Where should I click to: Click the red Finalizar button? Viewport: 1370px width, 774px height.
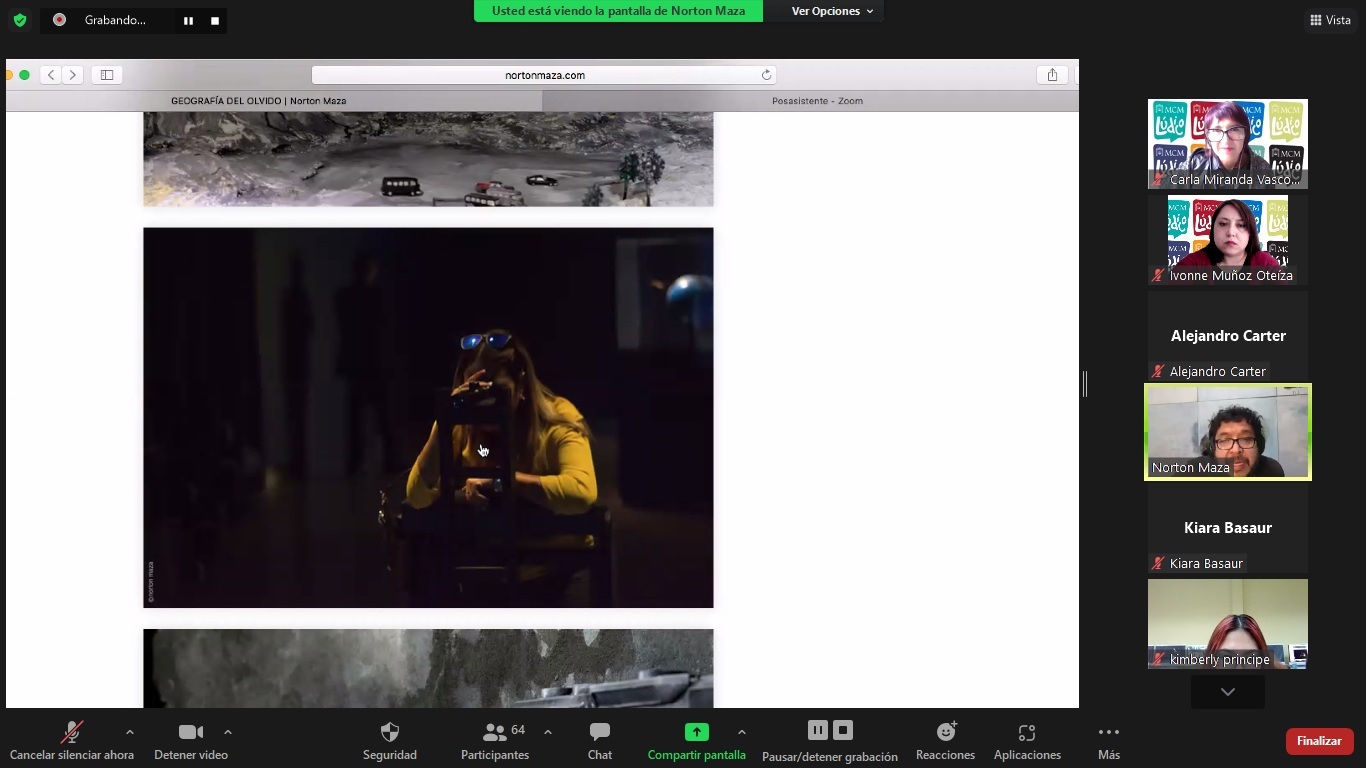click(1319, 741)
